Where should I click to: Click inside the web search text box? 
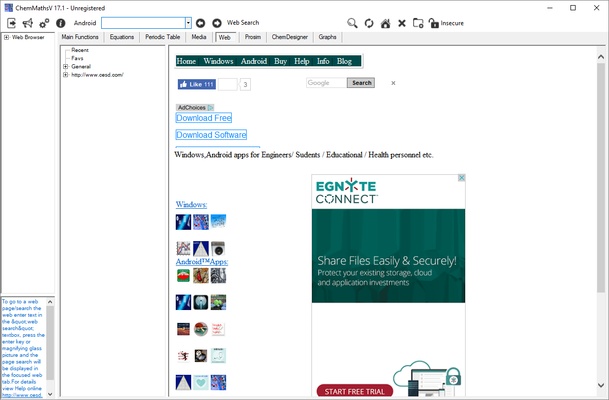tap(143, 23)
